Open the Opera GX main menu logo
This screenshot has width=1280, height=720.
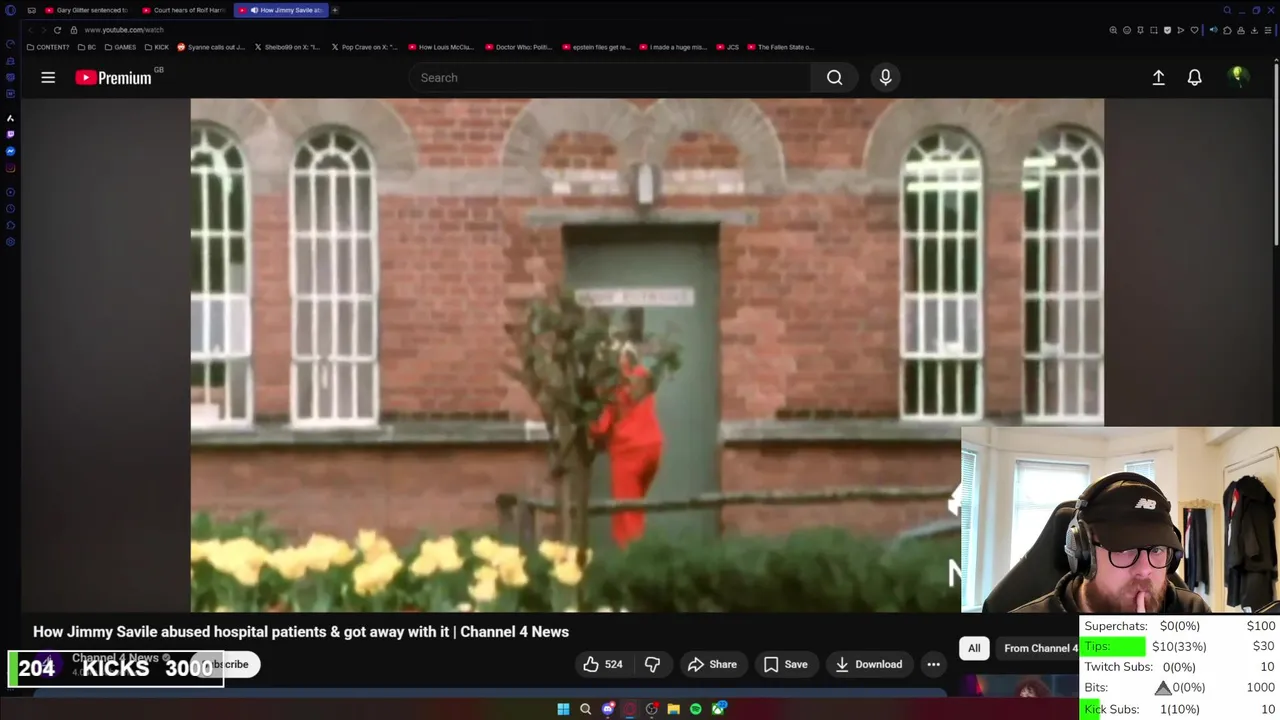tap(10, 10)
